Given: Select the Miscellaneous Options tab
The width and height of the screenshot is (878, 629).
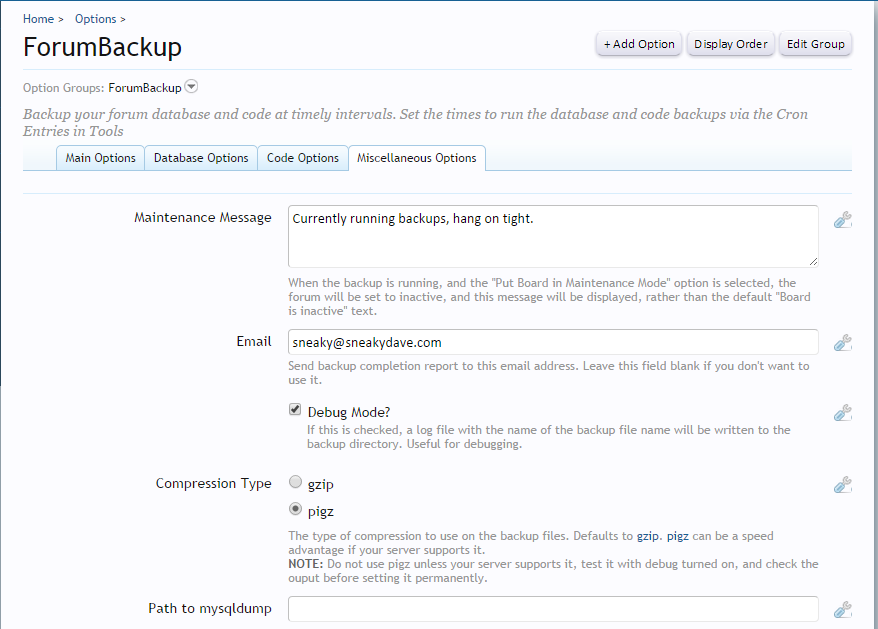Looking at the screenshot, I should (x=417, y=157).
